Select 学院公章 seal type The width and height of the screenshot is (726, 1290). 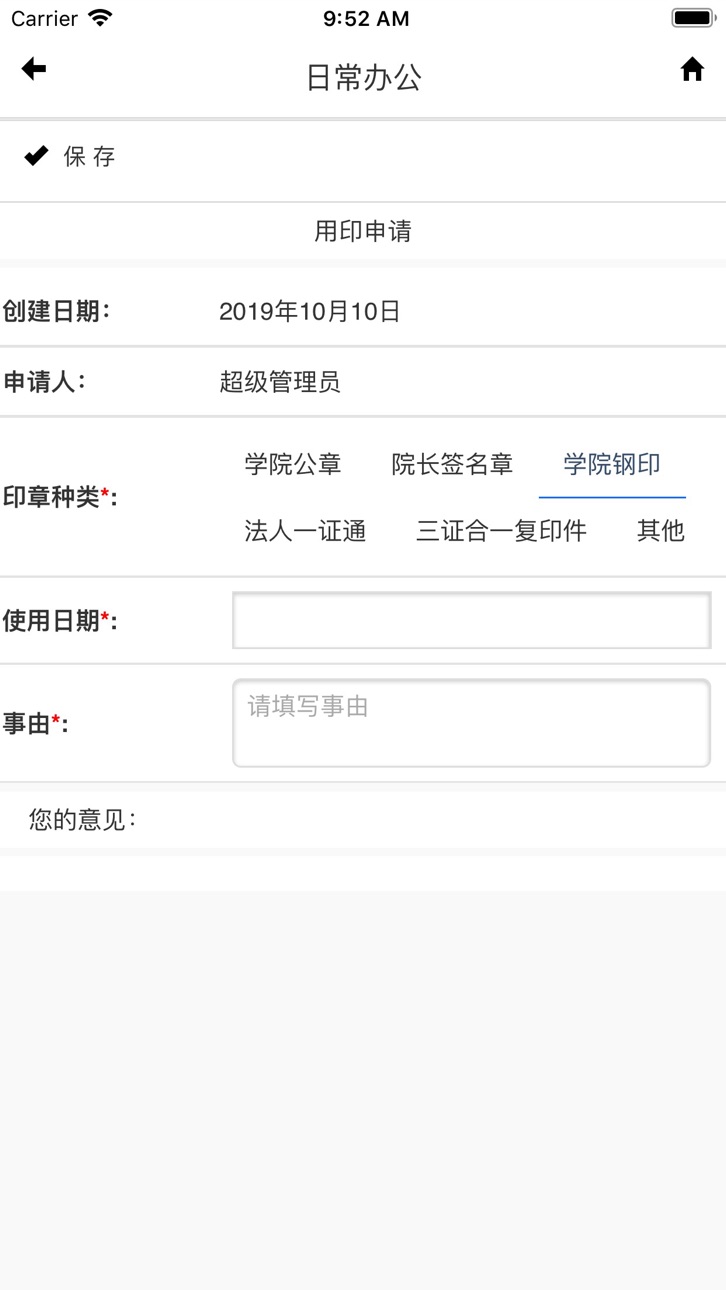[293, 465]
